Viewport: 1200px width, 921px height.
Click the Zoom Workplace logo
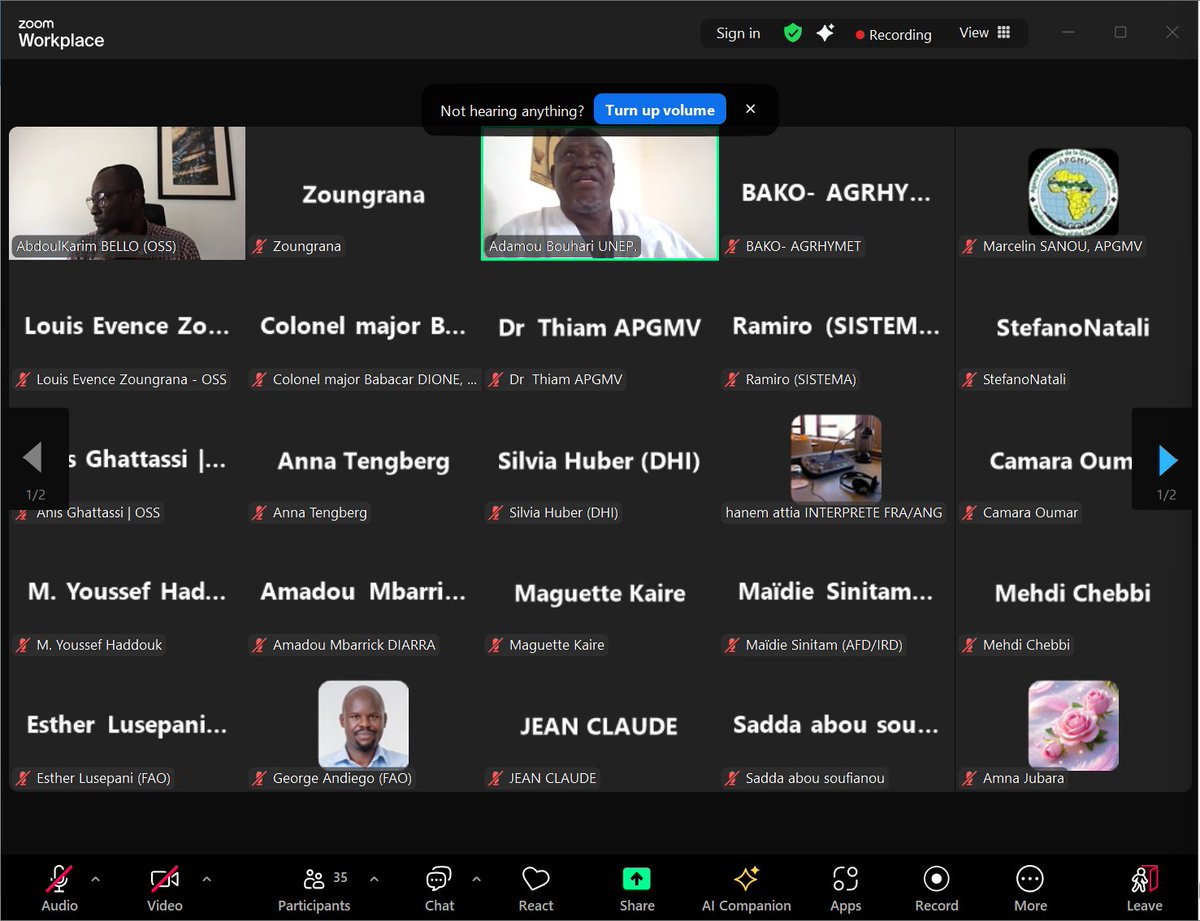[61, 33]
